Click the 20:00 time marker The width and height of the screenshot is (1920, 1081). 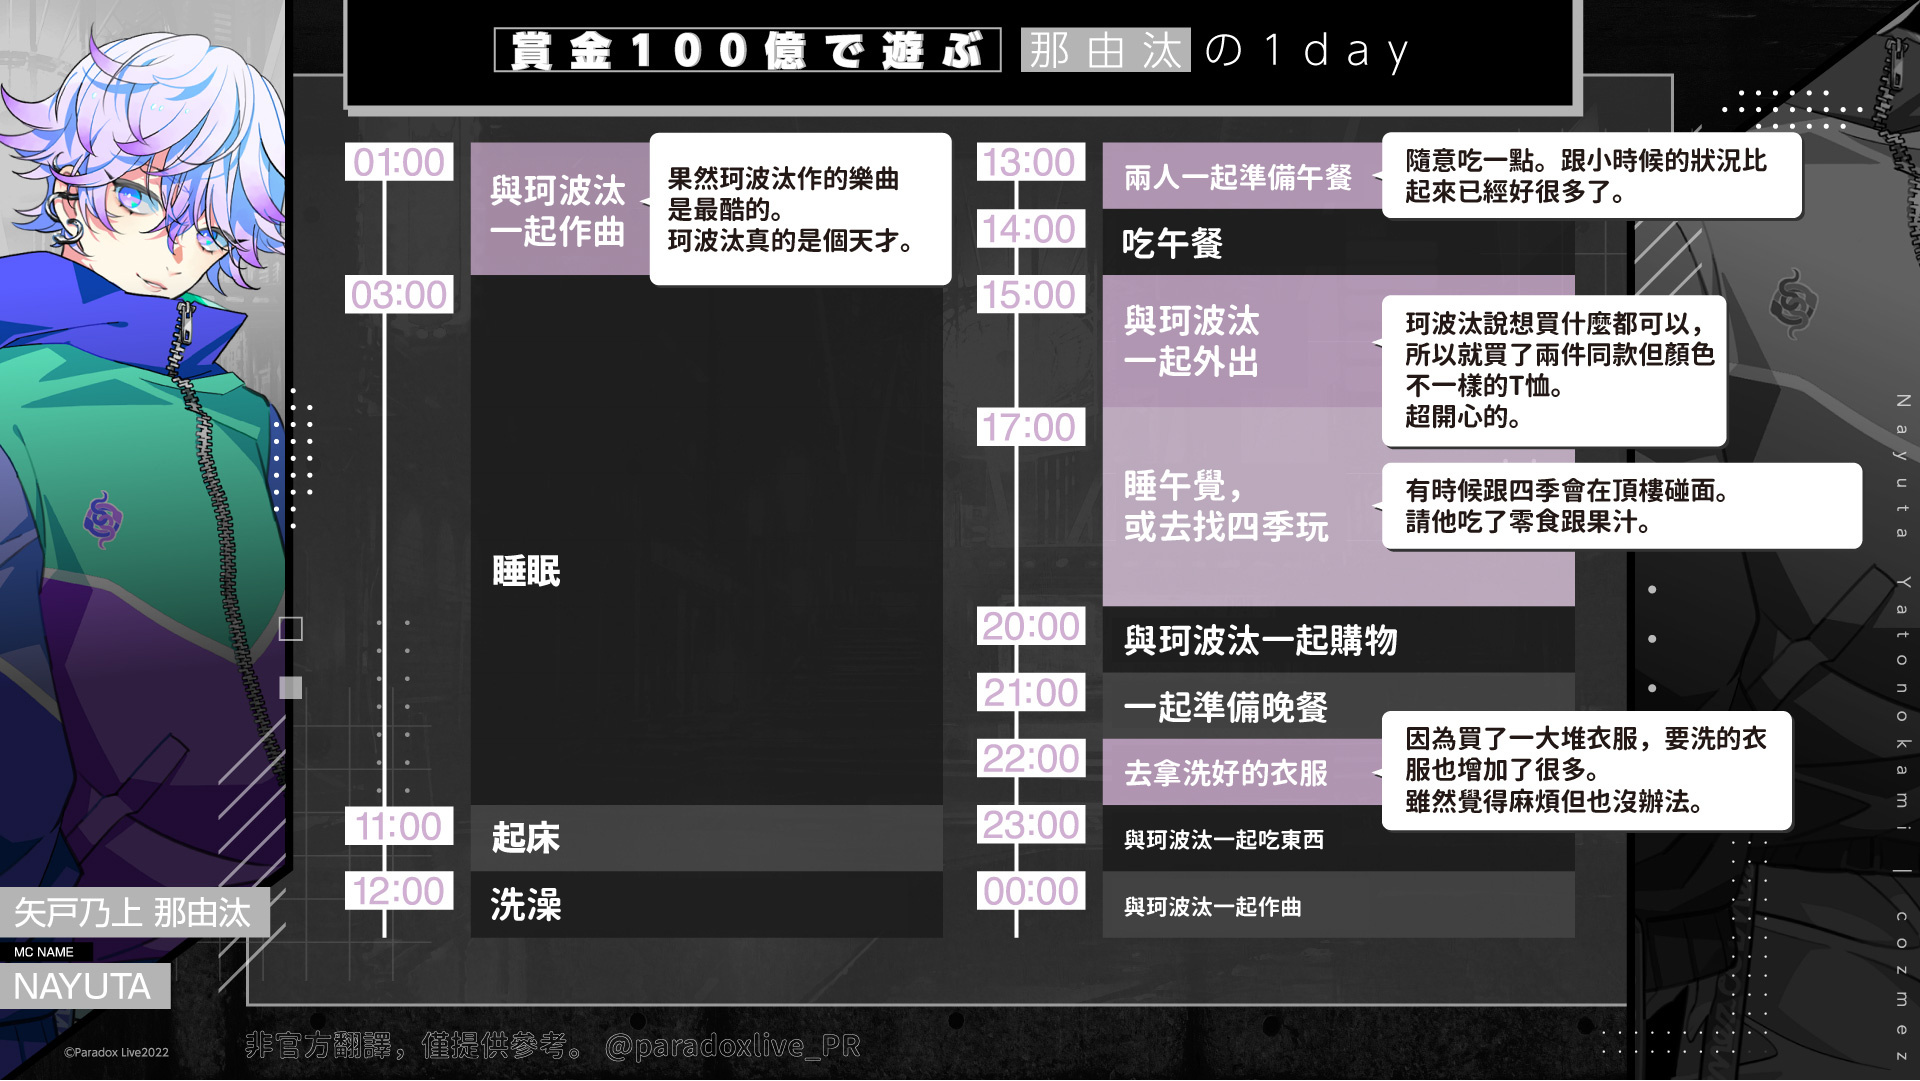pyautogui.click(x=1031, y=626)
